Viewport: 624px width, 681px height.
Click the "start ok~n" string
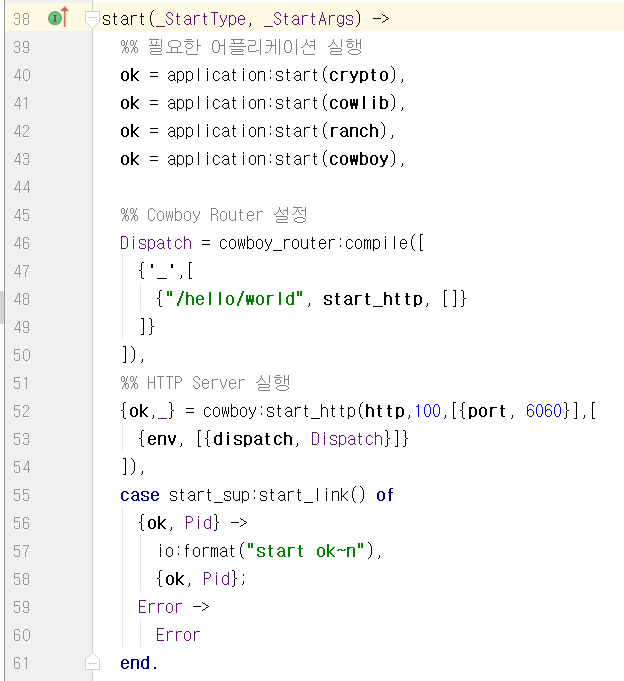click(306, 551)
